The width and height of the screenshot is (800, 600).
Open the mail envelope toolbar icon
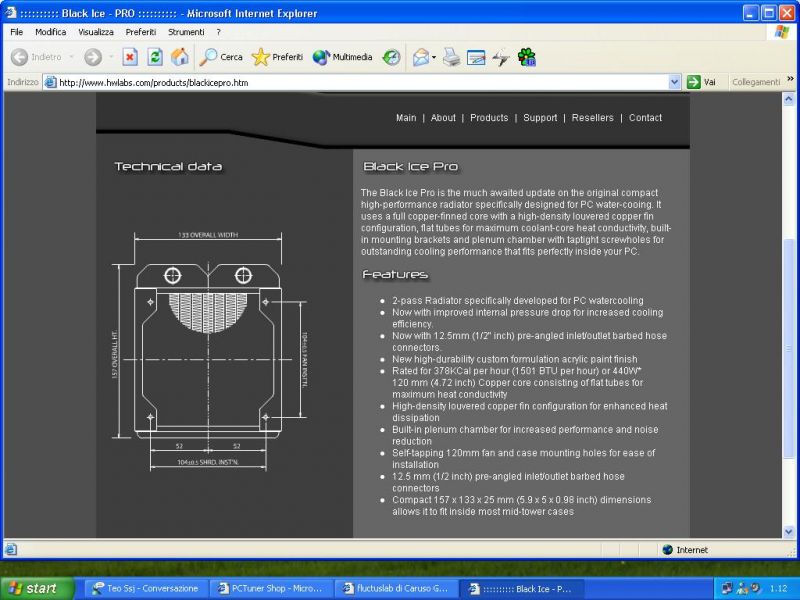pos(421,57)
